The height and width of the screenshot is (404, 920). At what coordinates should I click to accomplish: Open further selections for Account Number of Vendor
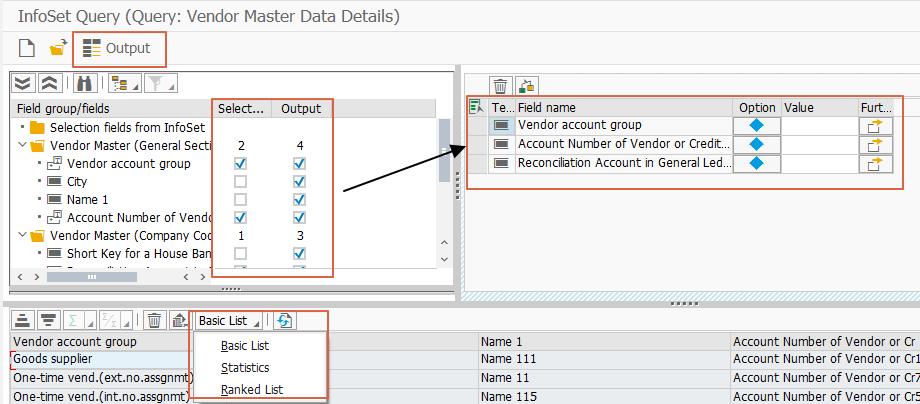[876, 144]
